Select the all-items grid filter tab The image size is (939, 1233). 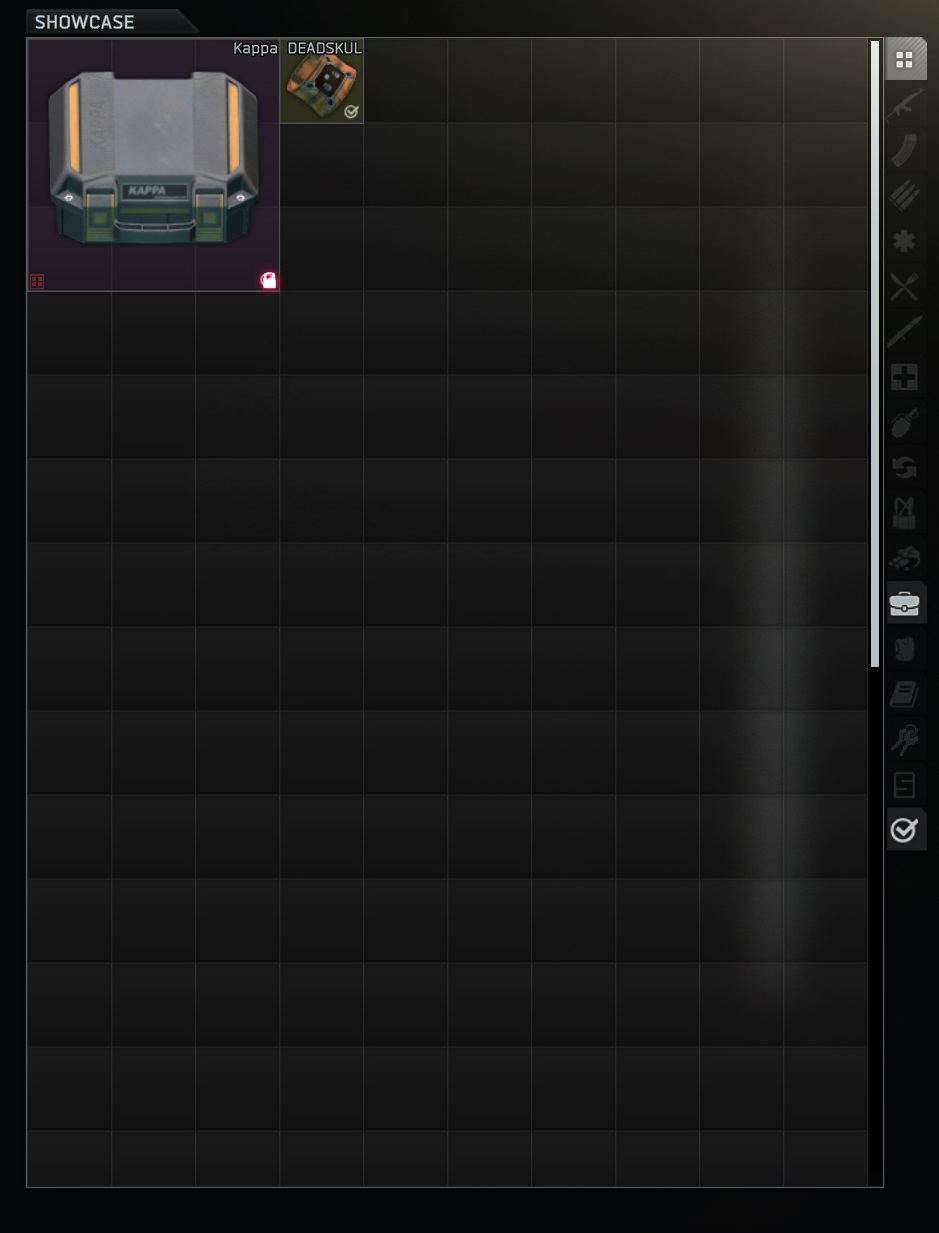[x=905, y=60]
